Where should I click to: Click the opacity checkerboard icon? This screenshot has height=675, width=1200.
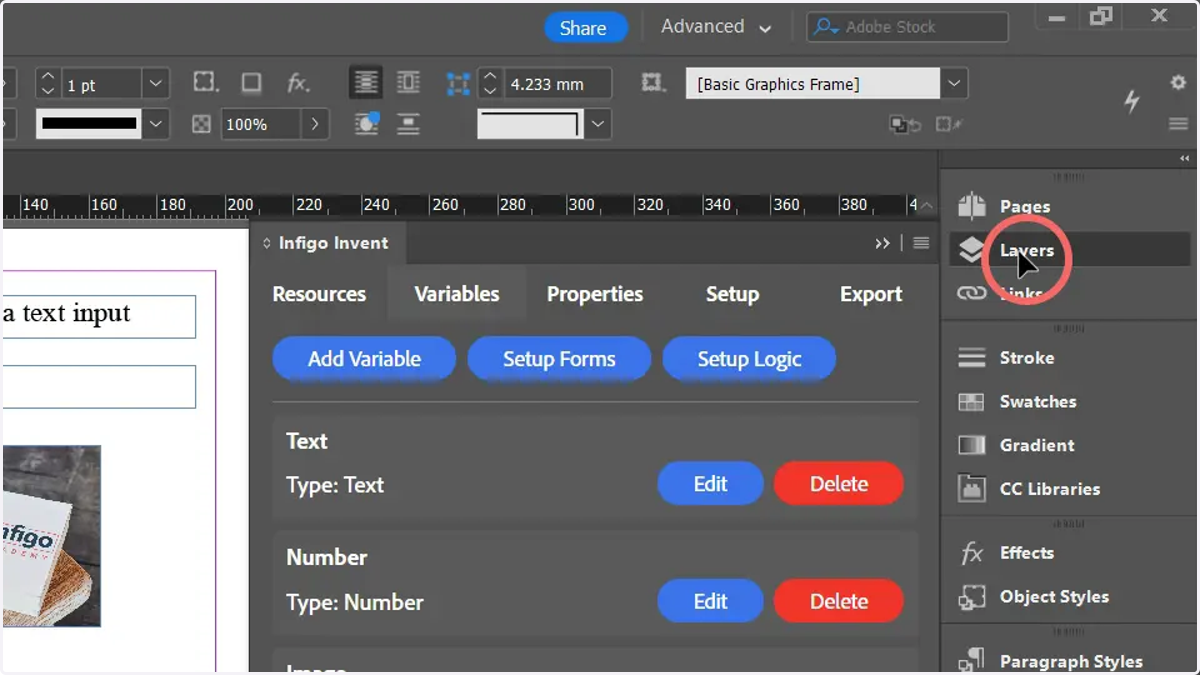[x=202, y=124]
